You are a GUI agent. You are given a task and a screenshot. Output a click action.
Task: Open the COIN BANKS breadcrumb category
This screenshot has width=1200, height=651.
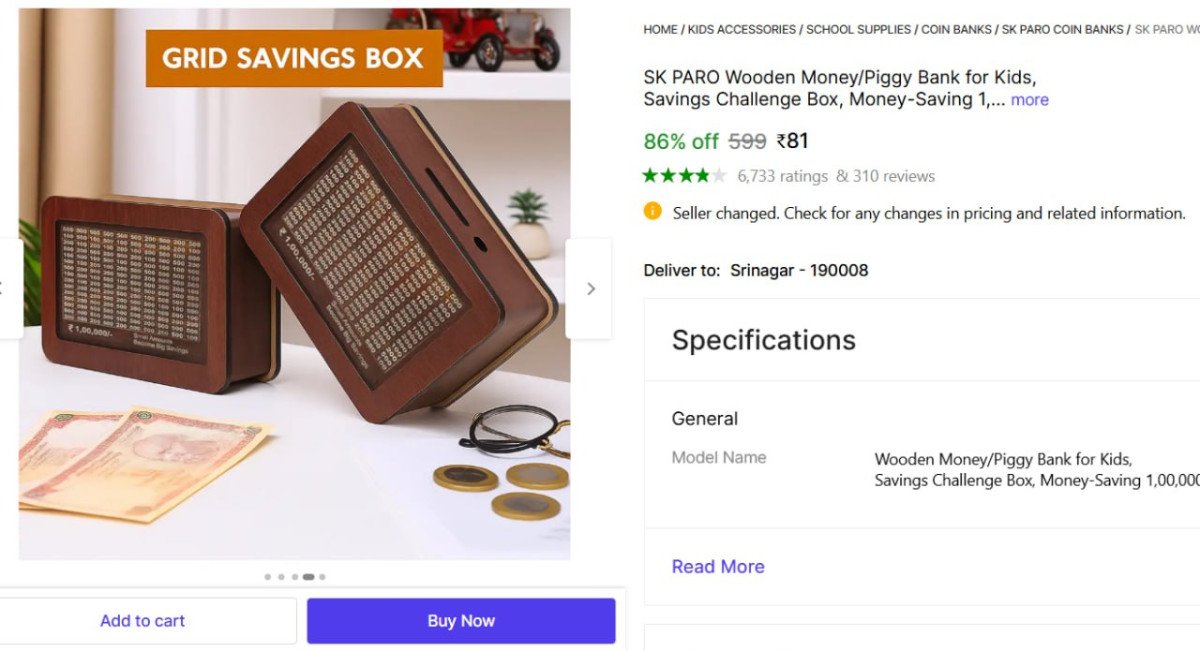pos(956,30)
